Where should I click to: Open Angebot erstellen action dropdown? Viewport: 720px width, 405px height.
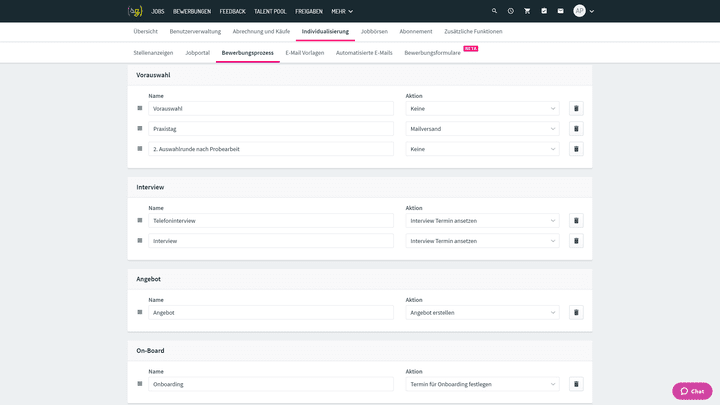click(482, 313)
